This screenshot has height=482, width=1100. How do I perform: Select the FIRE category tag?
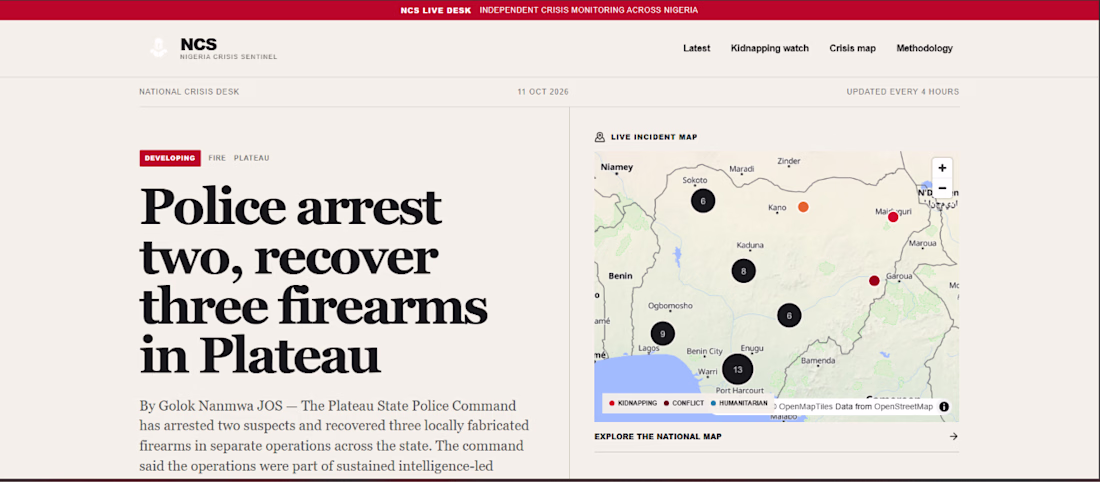(x=217, y=158)
